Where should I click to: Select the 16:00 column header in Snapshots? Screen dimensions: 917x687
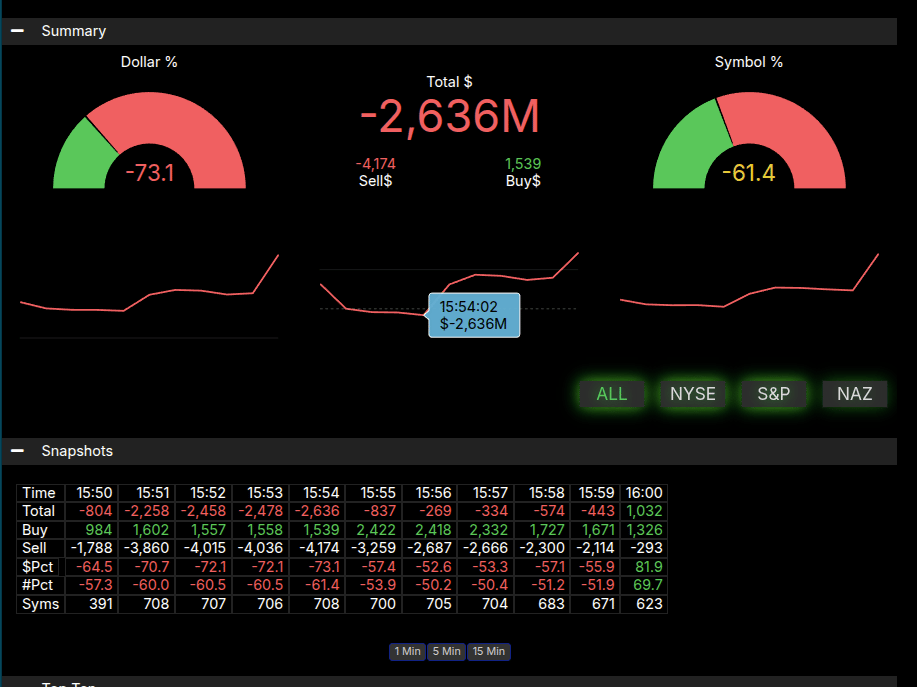(643, 493)
